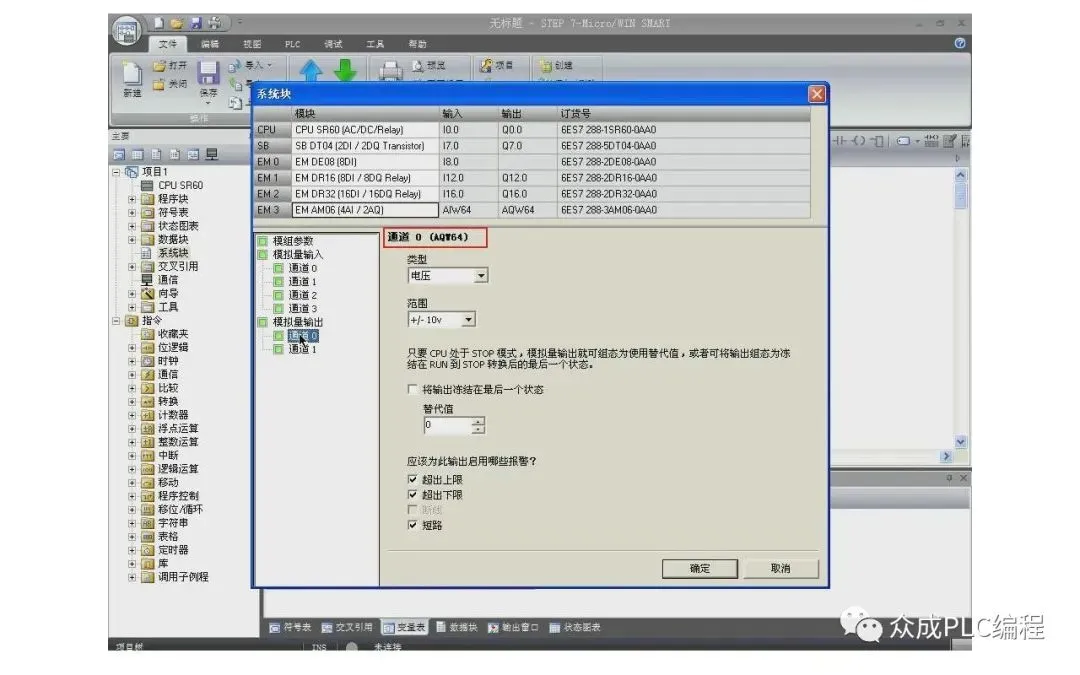Select the EM AM06 (4AI / 2AQ) module cell

click(365, 210)
